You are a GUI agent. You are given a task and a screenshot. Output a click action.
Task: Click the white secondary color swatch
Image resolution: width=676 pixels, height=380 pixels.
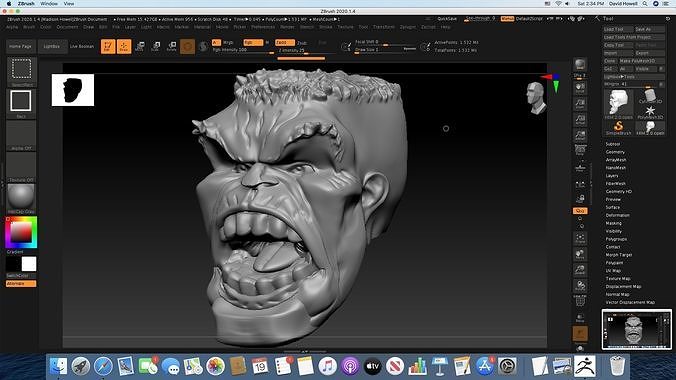(x=29, y=264)
